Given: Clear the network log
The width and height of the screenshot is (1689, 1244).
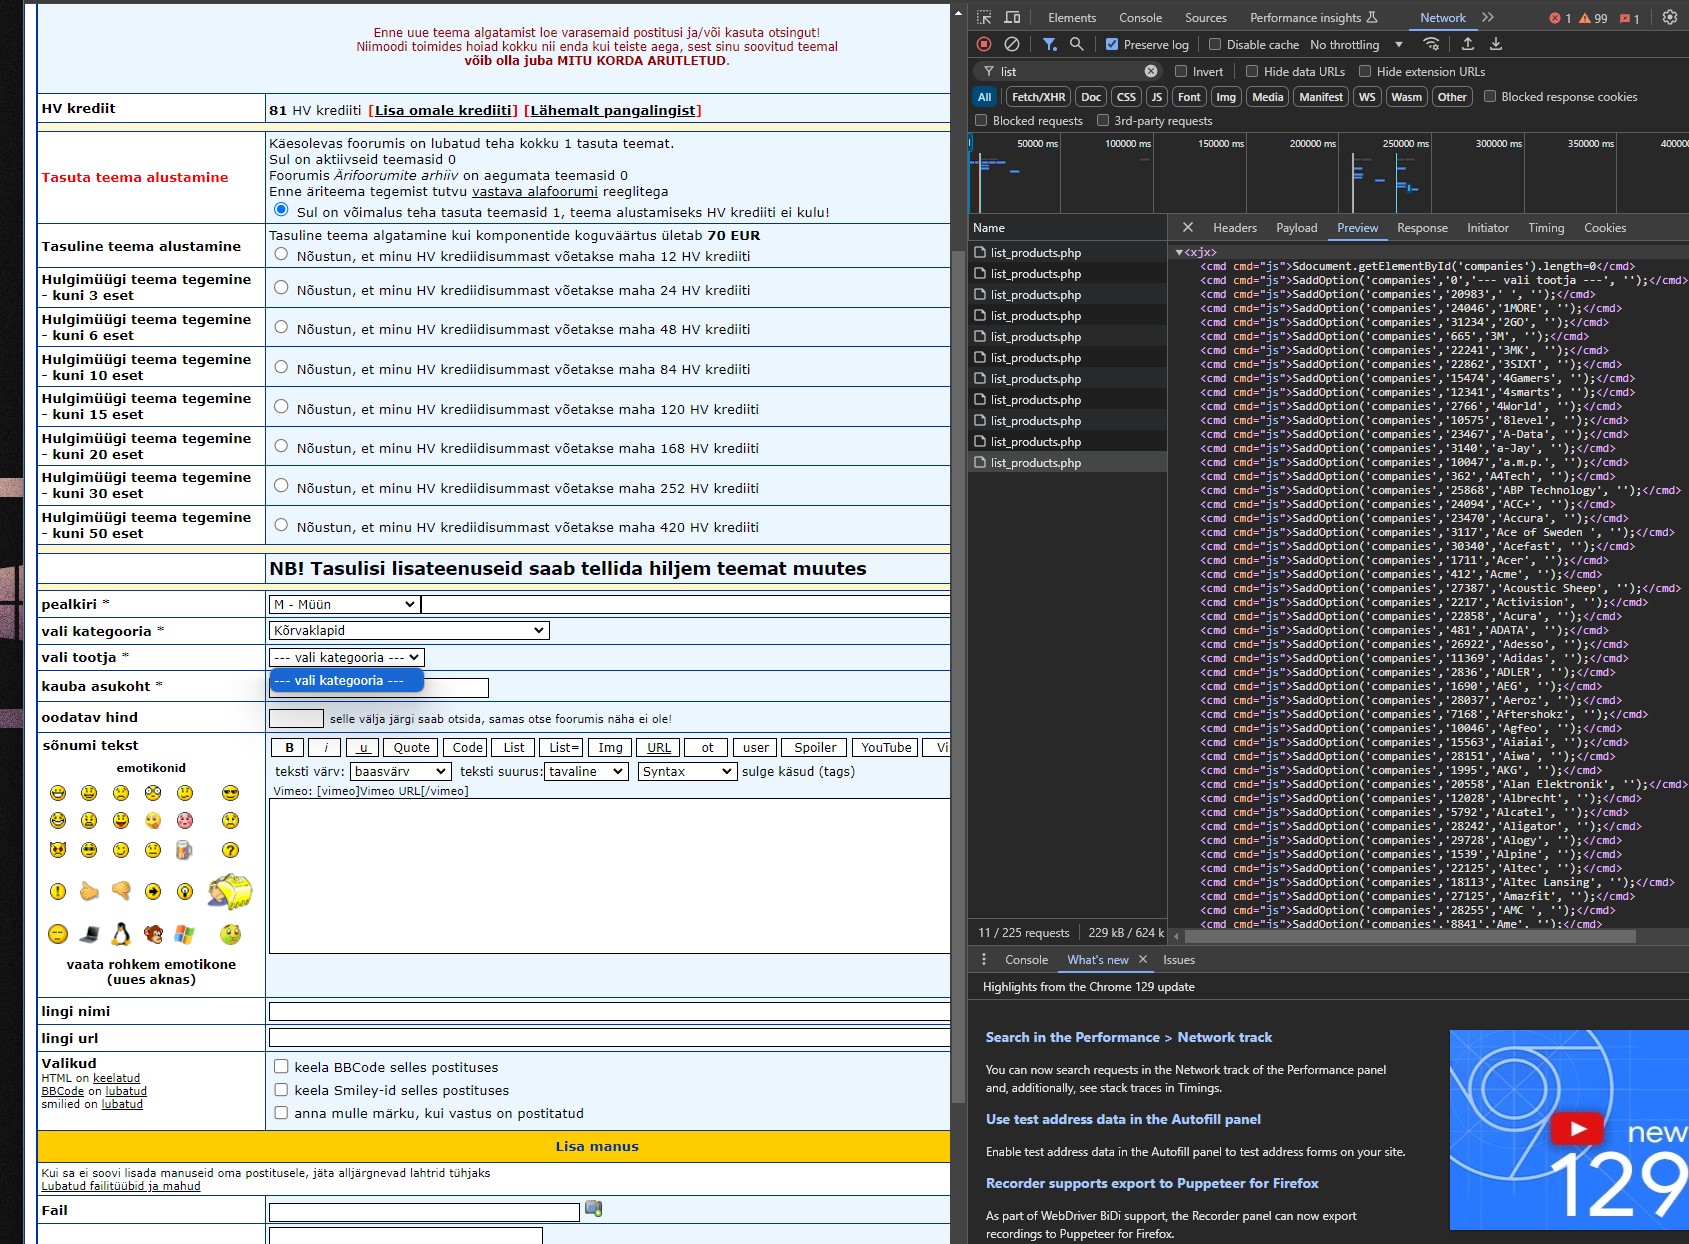Looking at the screenshot, I should click(1012, 44).
